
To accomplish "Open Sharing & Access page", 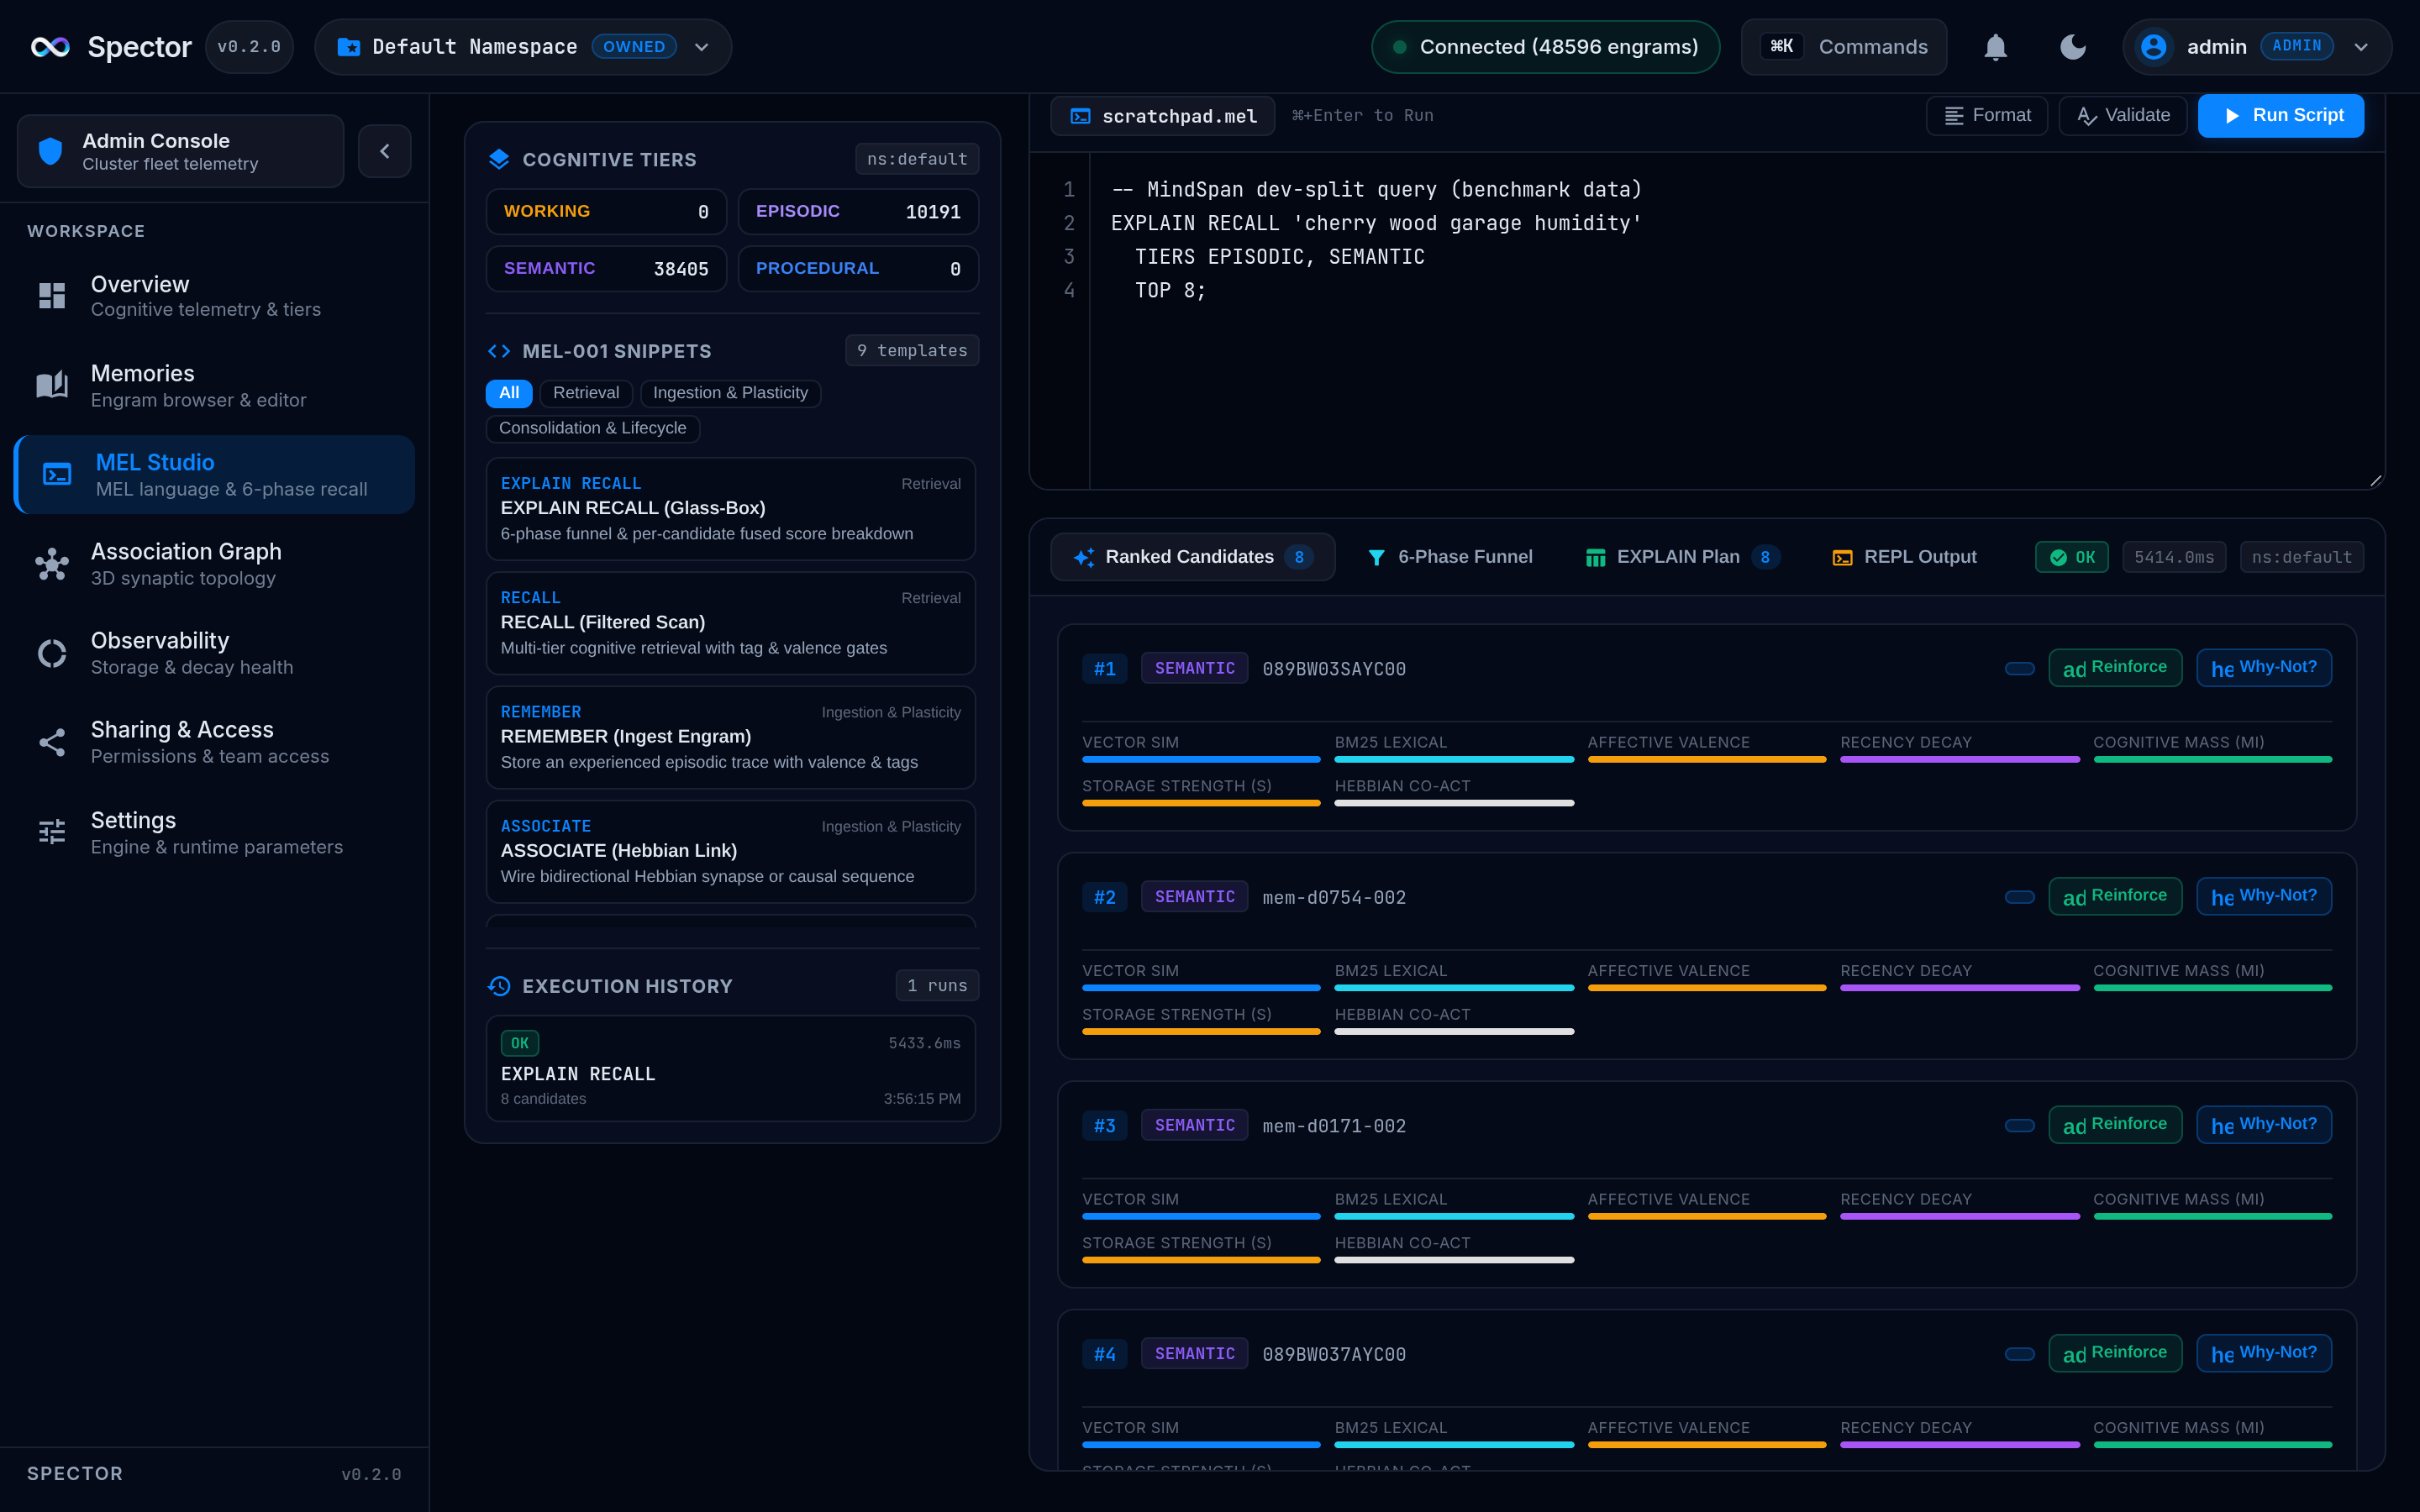I will [214, 742].
